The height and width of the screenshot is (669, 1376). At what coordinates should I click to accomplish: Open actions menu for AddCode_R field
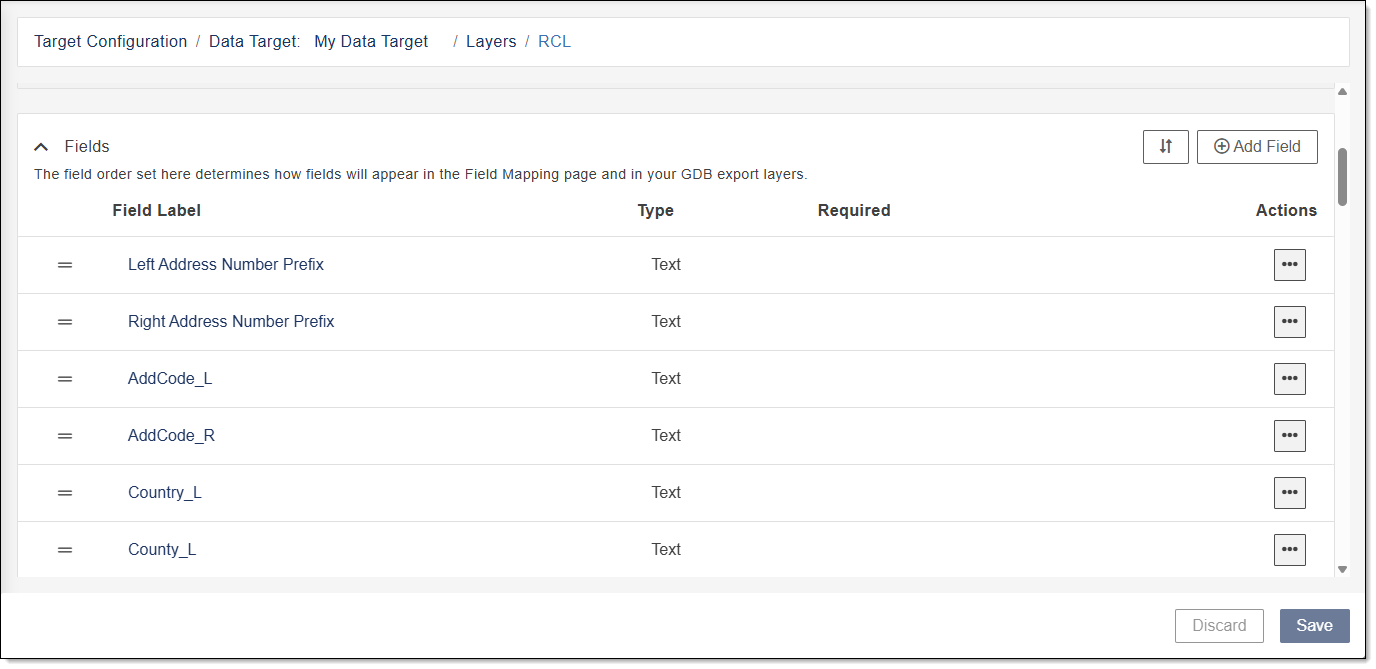[1289, 436]
